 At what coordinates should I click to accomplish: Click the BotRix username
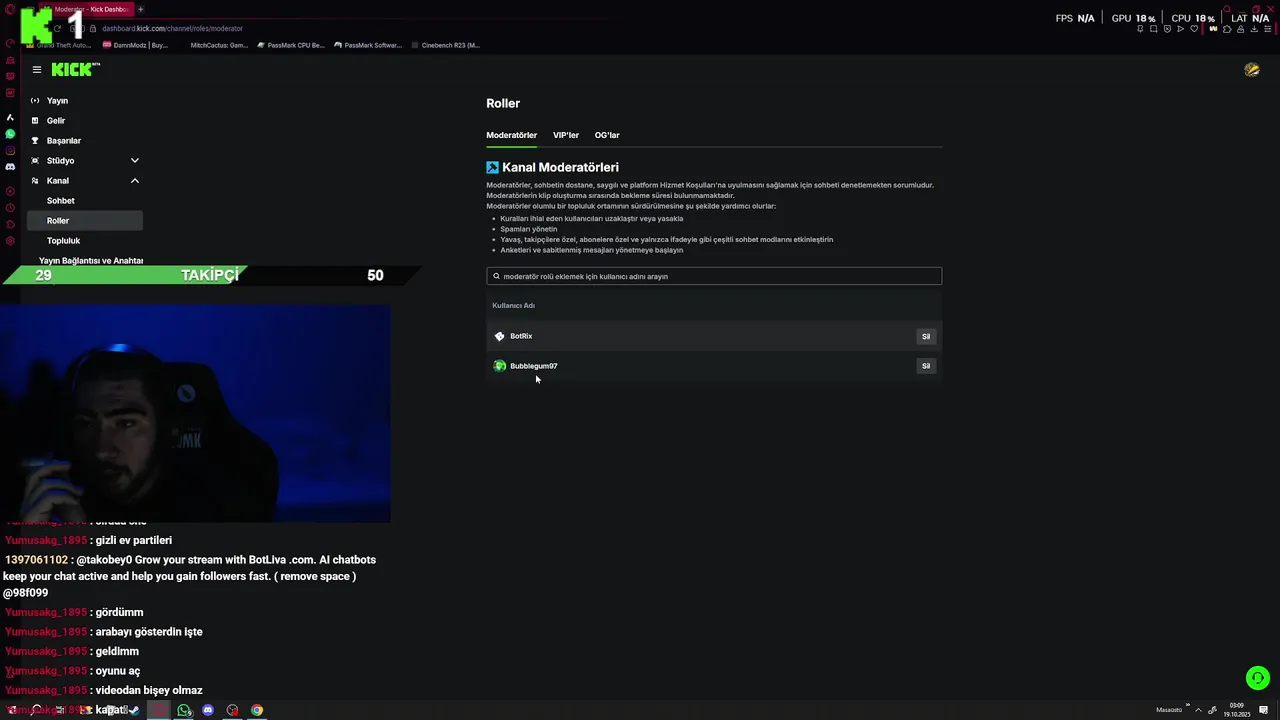click(x=521, y=337)
